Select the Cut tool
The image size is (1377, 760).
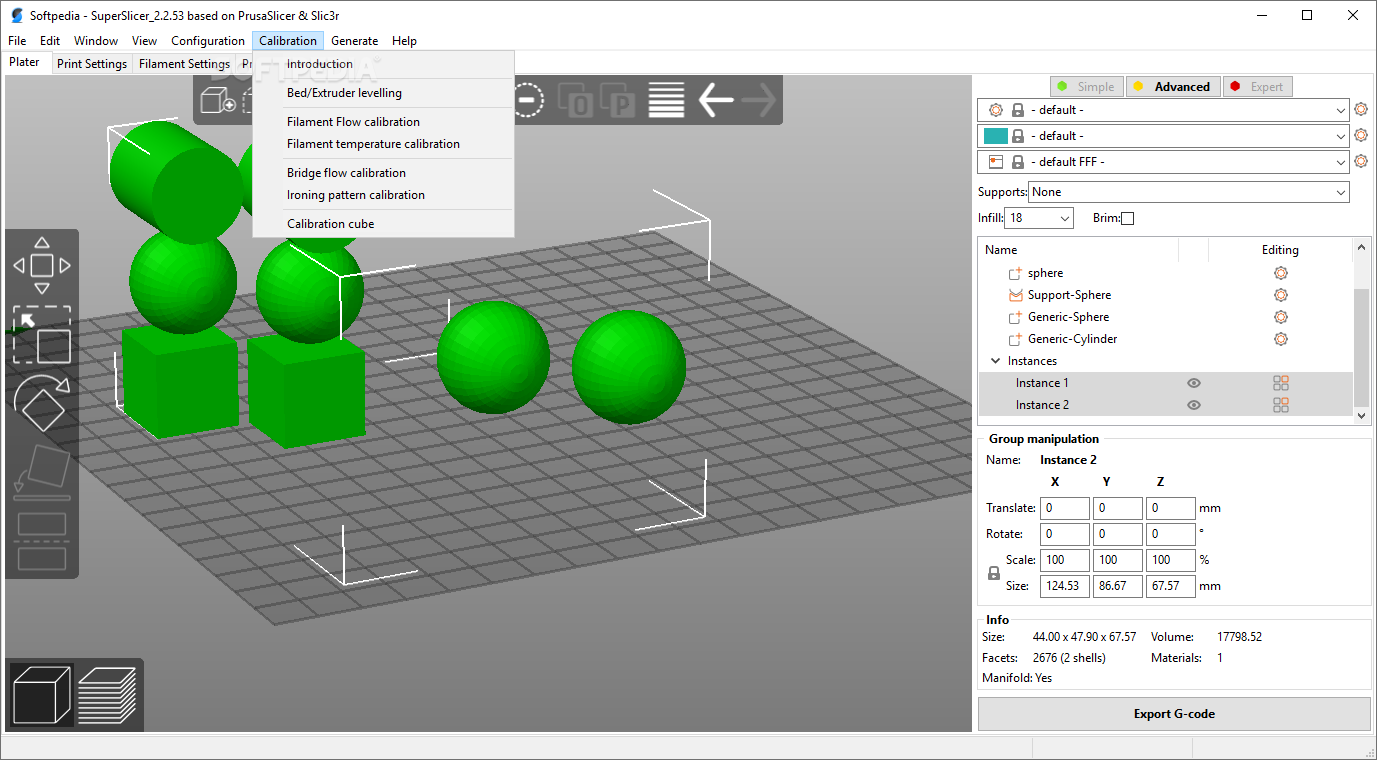(41, 541)
